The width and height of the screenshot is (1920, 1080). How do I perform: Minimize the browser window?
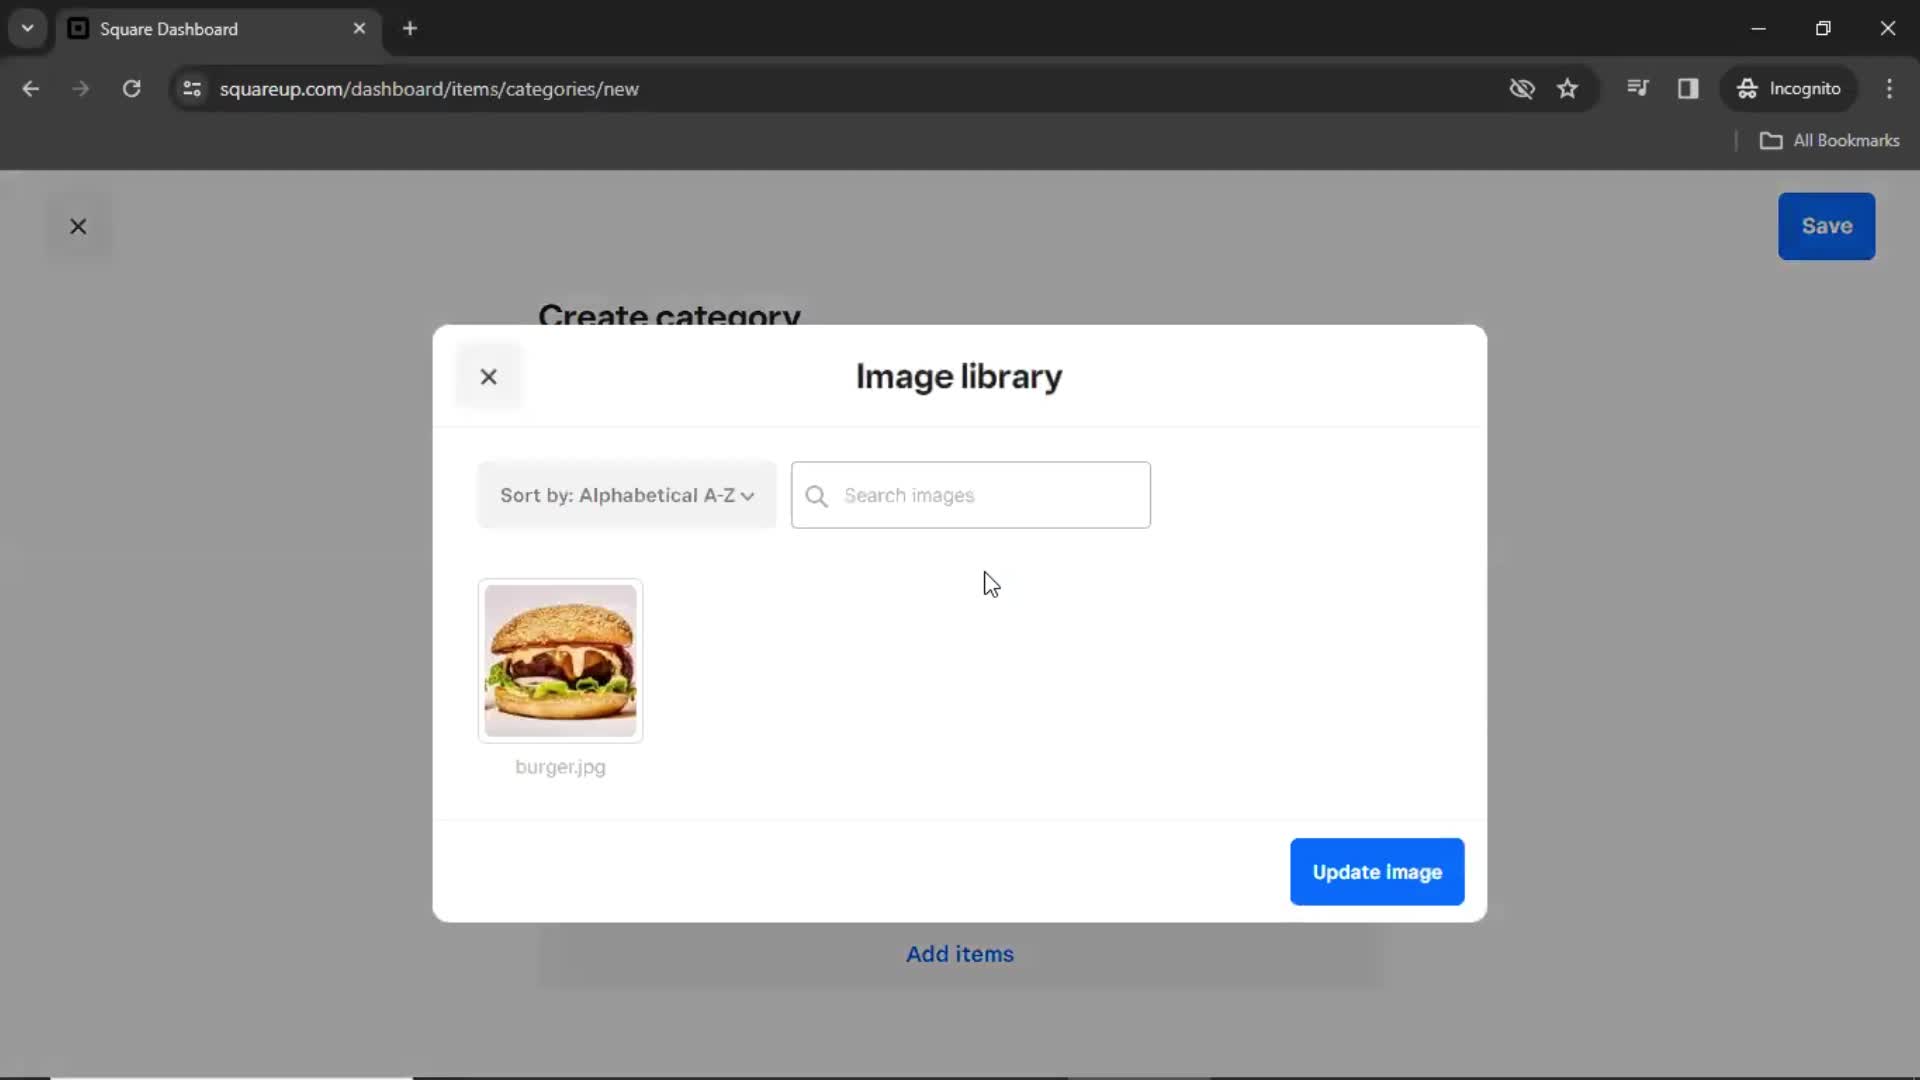pyautogui.click(x=1759, y=29)
